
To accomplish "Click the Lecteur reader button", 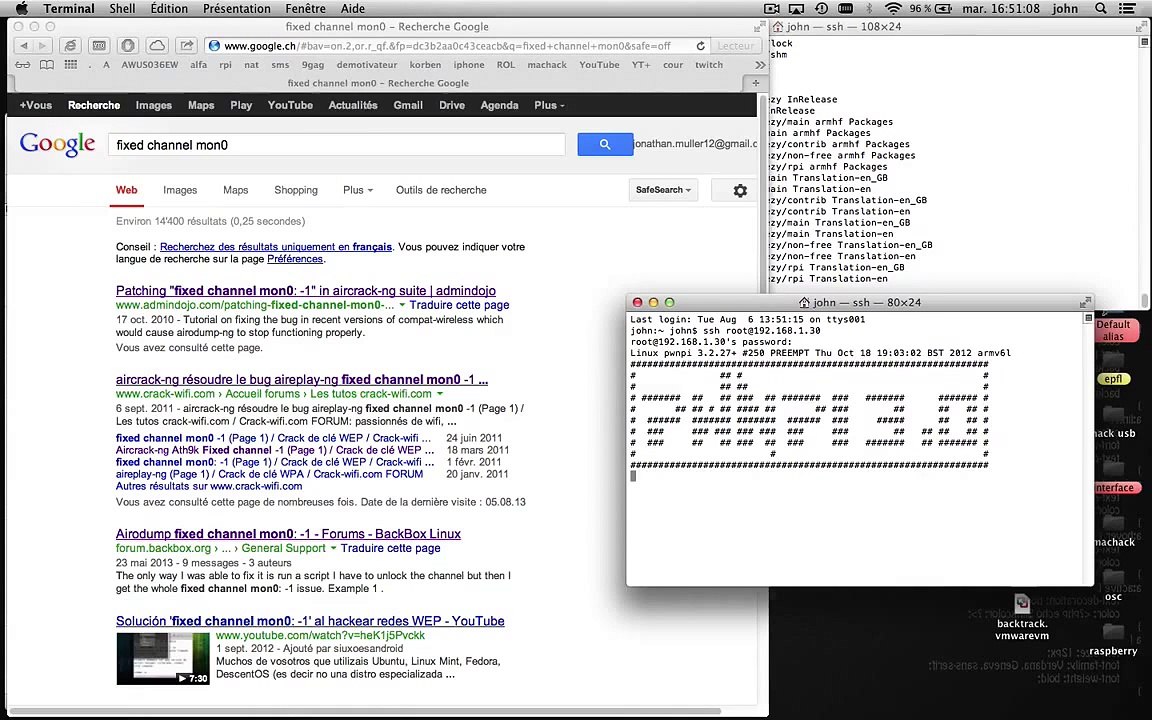I will [x=735, y=46].
